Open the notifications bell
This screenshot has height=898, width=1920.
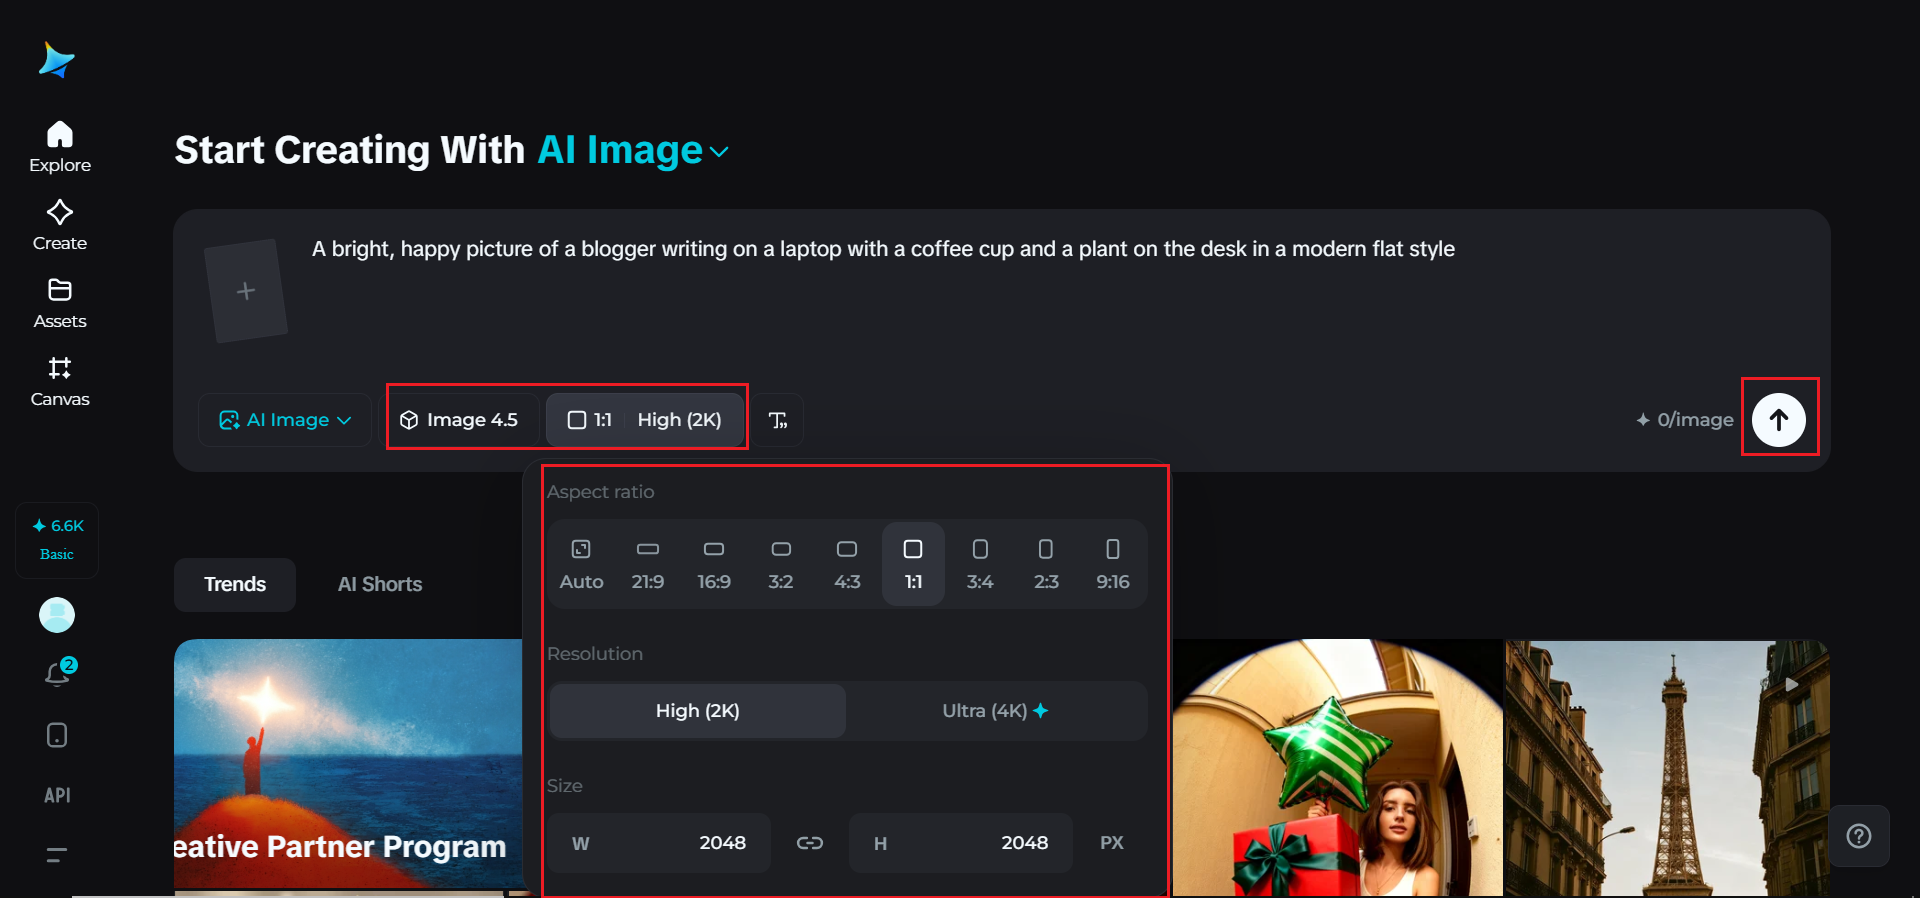click(59, 673)
